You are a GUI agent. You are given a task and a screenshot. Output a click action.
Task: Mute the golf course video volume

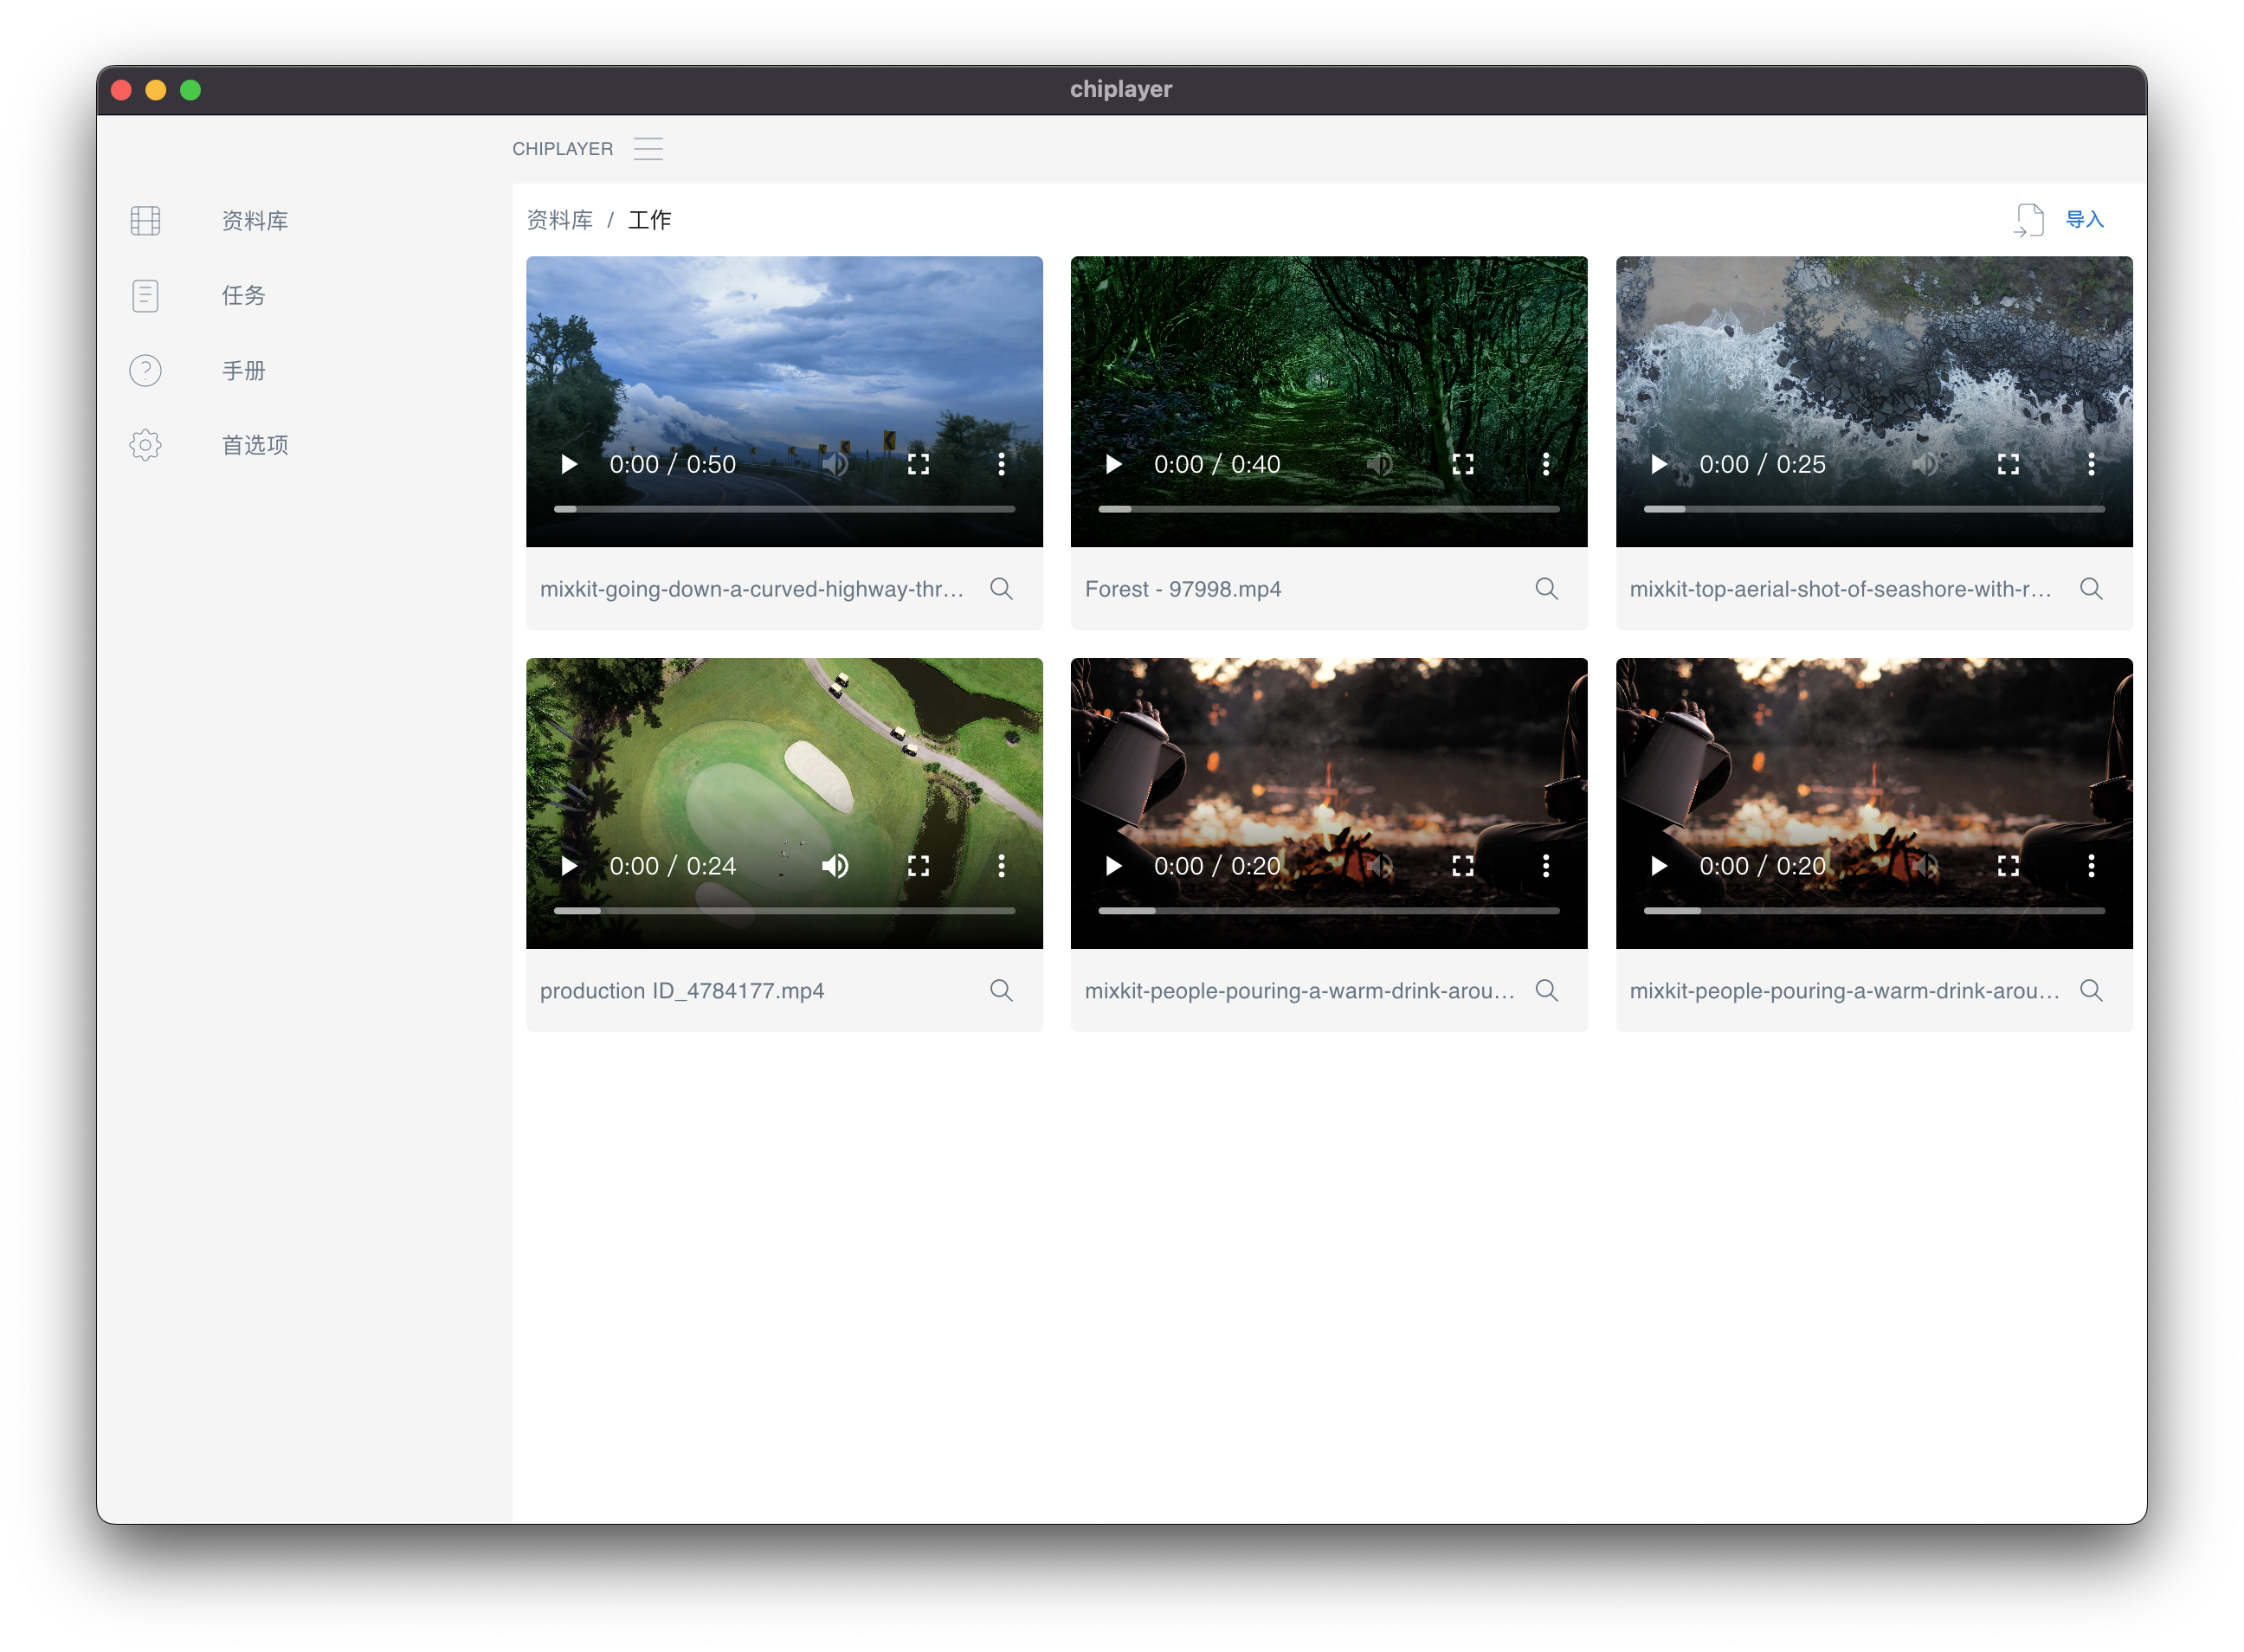[x=835, y=866]
